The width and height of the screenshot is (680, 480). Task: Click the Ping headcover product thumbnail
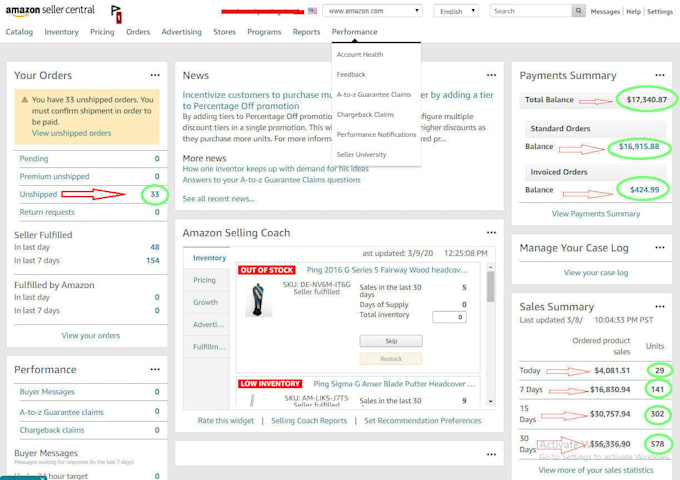(258, 299)
